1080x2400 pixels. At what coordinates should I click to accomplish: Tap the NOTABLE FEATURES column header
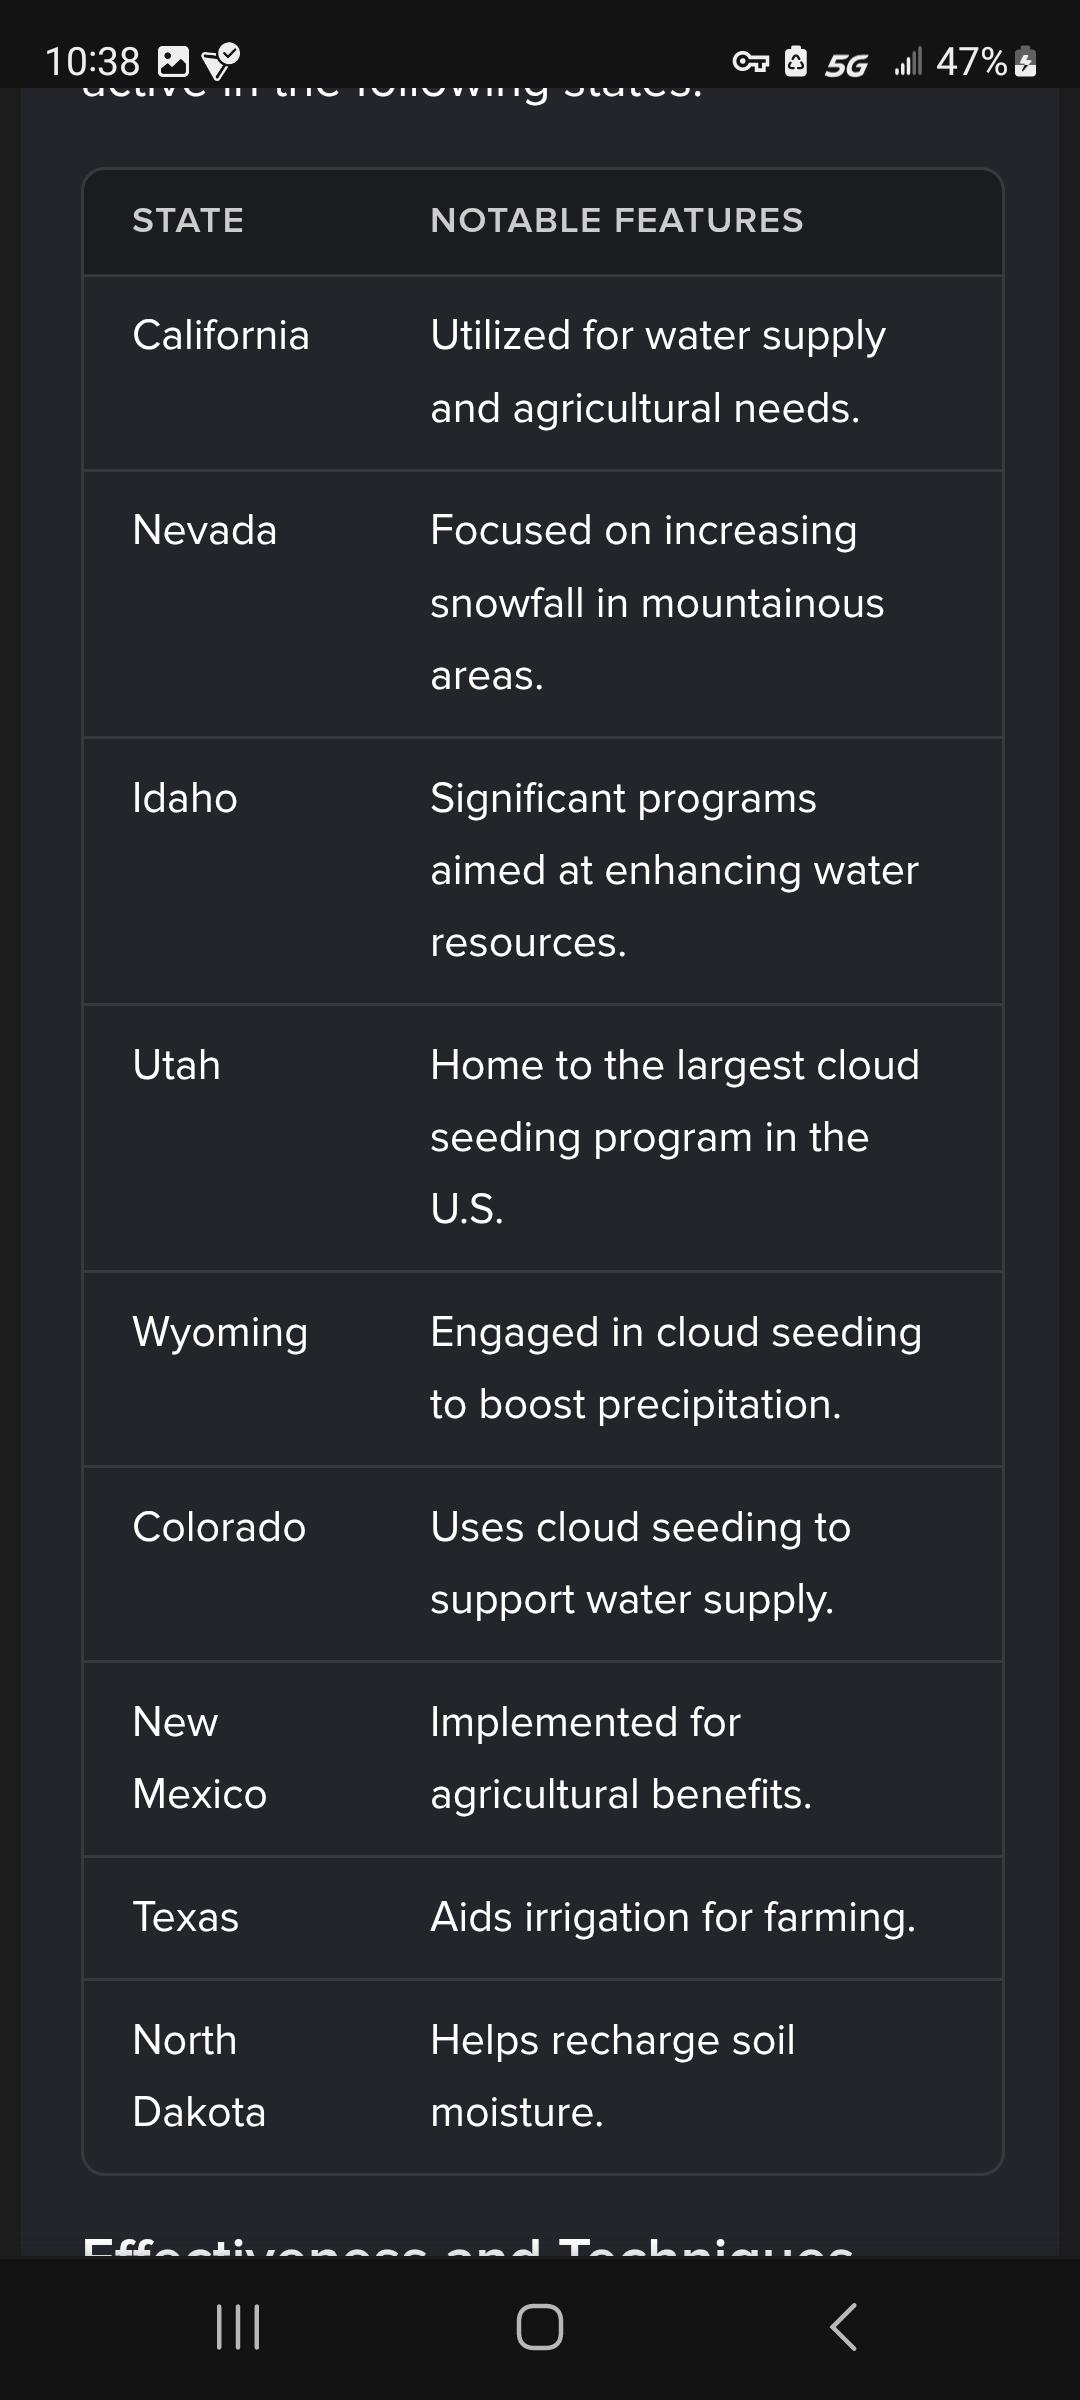[616, 220]
